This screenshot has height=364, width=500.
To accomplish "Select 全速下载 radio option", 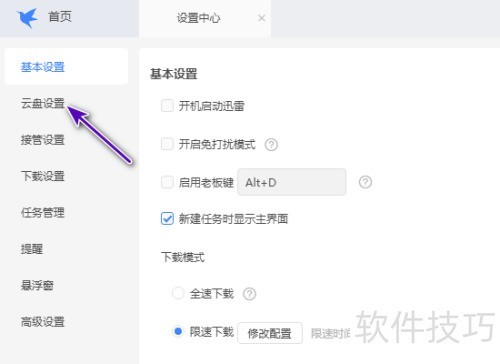I will 178,293.
